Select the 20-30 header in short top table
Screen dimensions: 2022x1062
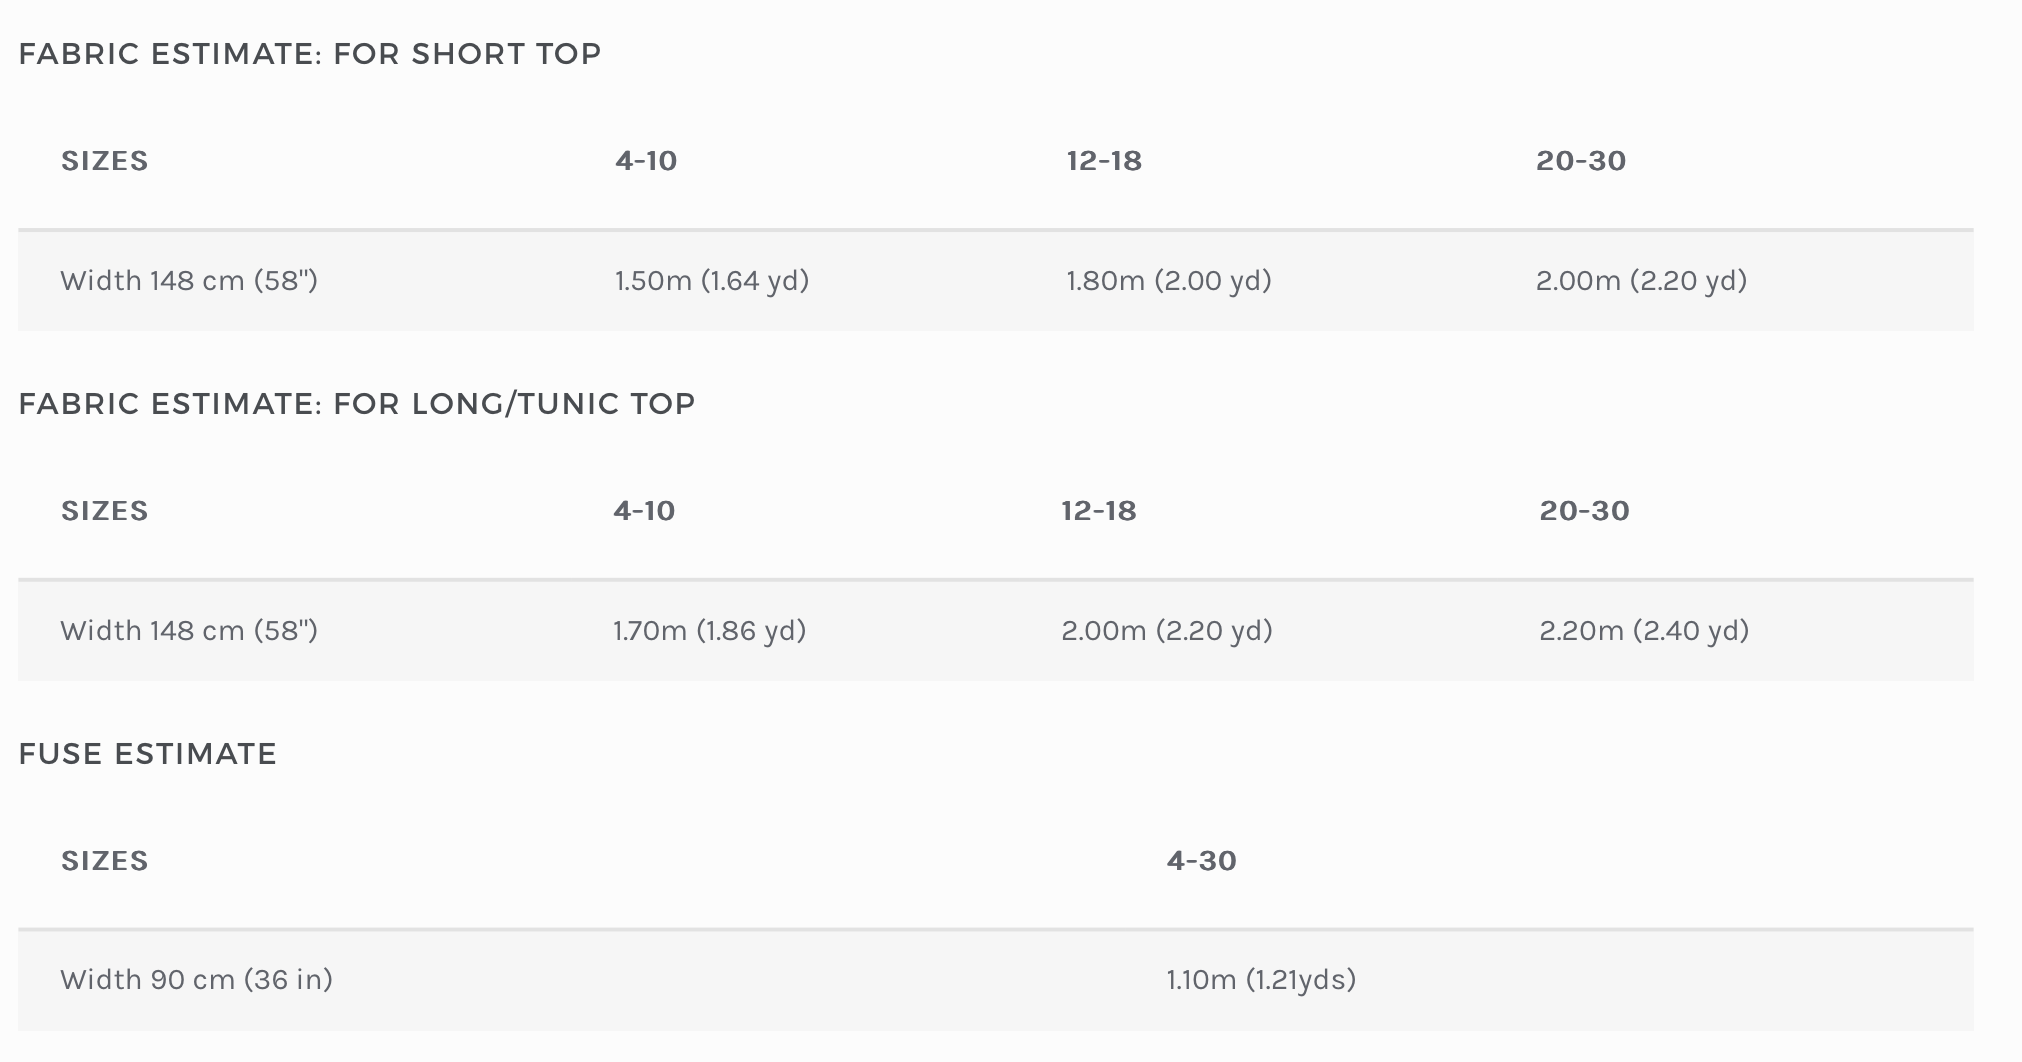pos(1581,160)
